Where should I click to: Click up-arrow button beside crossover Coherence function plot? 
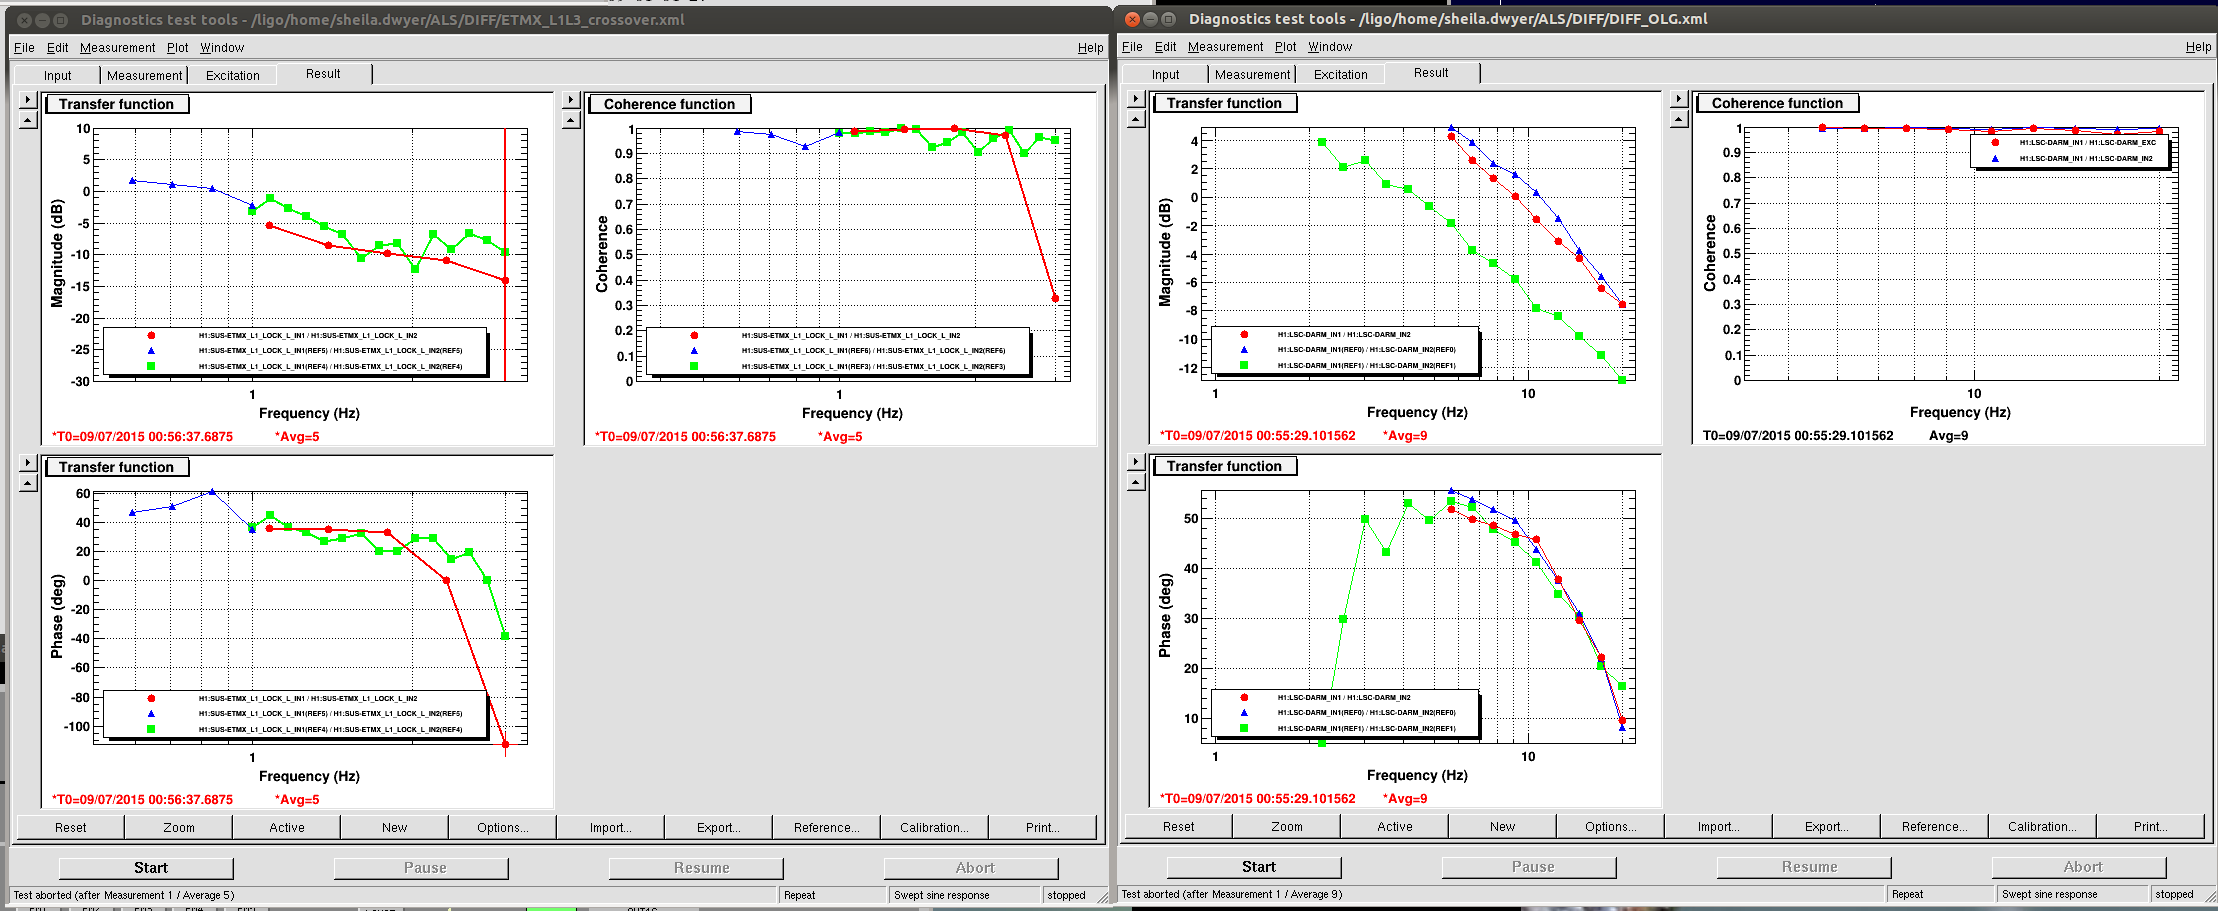tap(571, 120)
